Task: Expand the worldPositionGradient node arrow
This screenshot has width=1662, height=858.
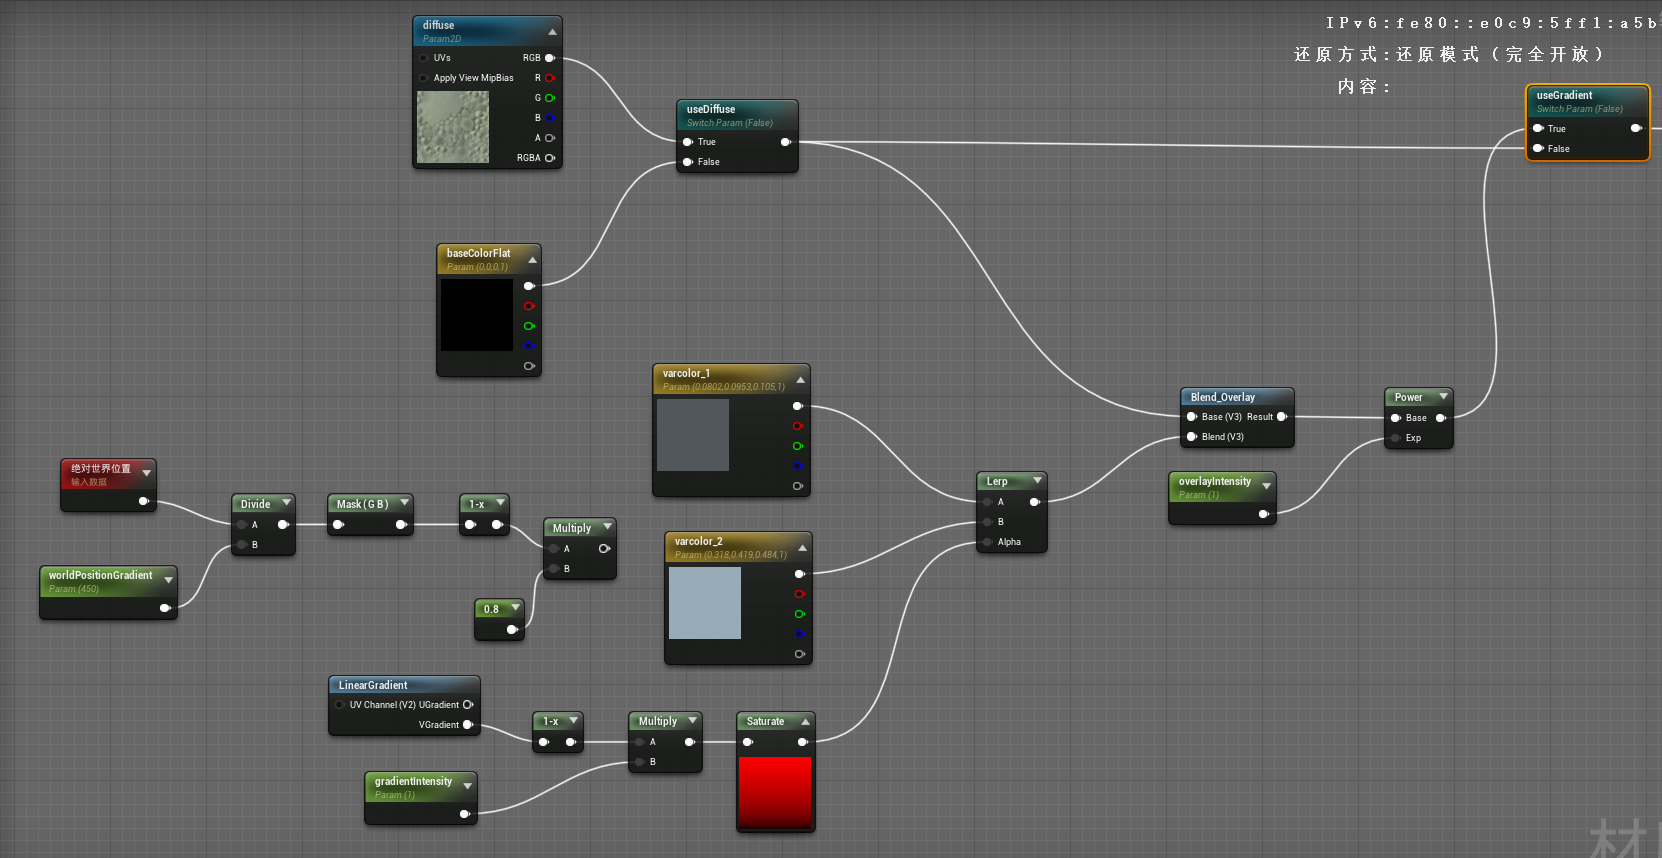Action: (x=168, y=580)
